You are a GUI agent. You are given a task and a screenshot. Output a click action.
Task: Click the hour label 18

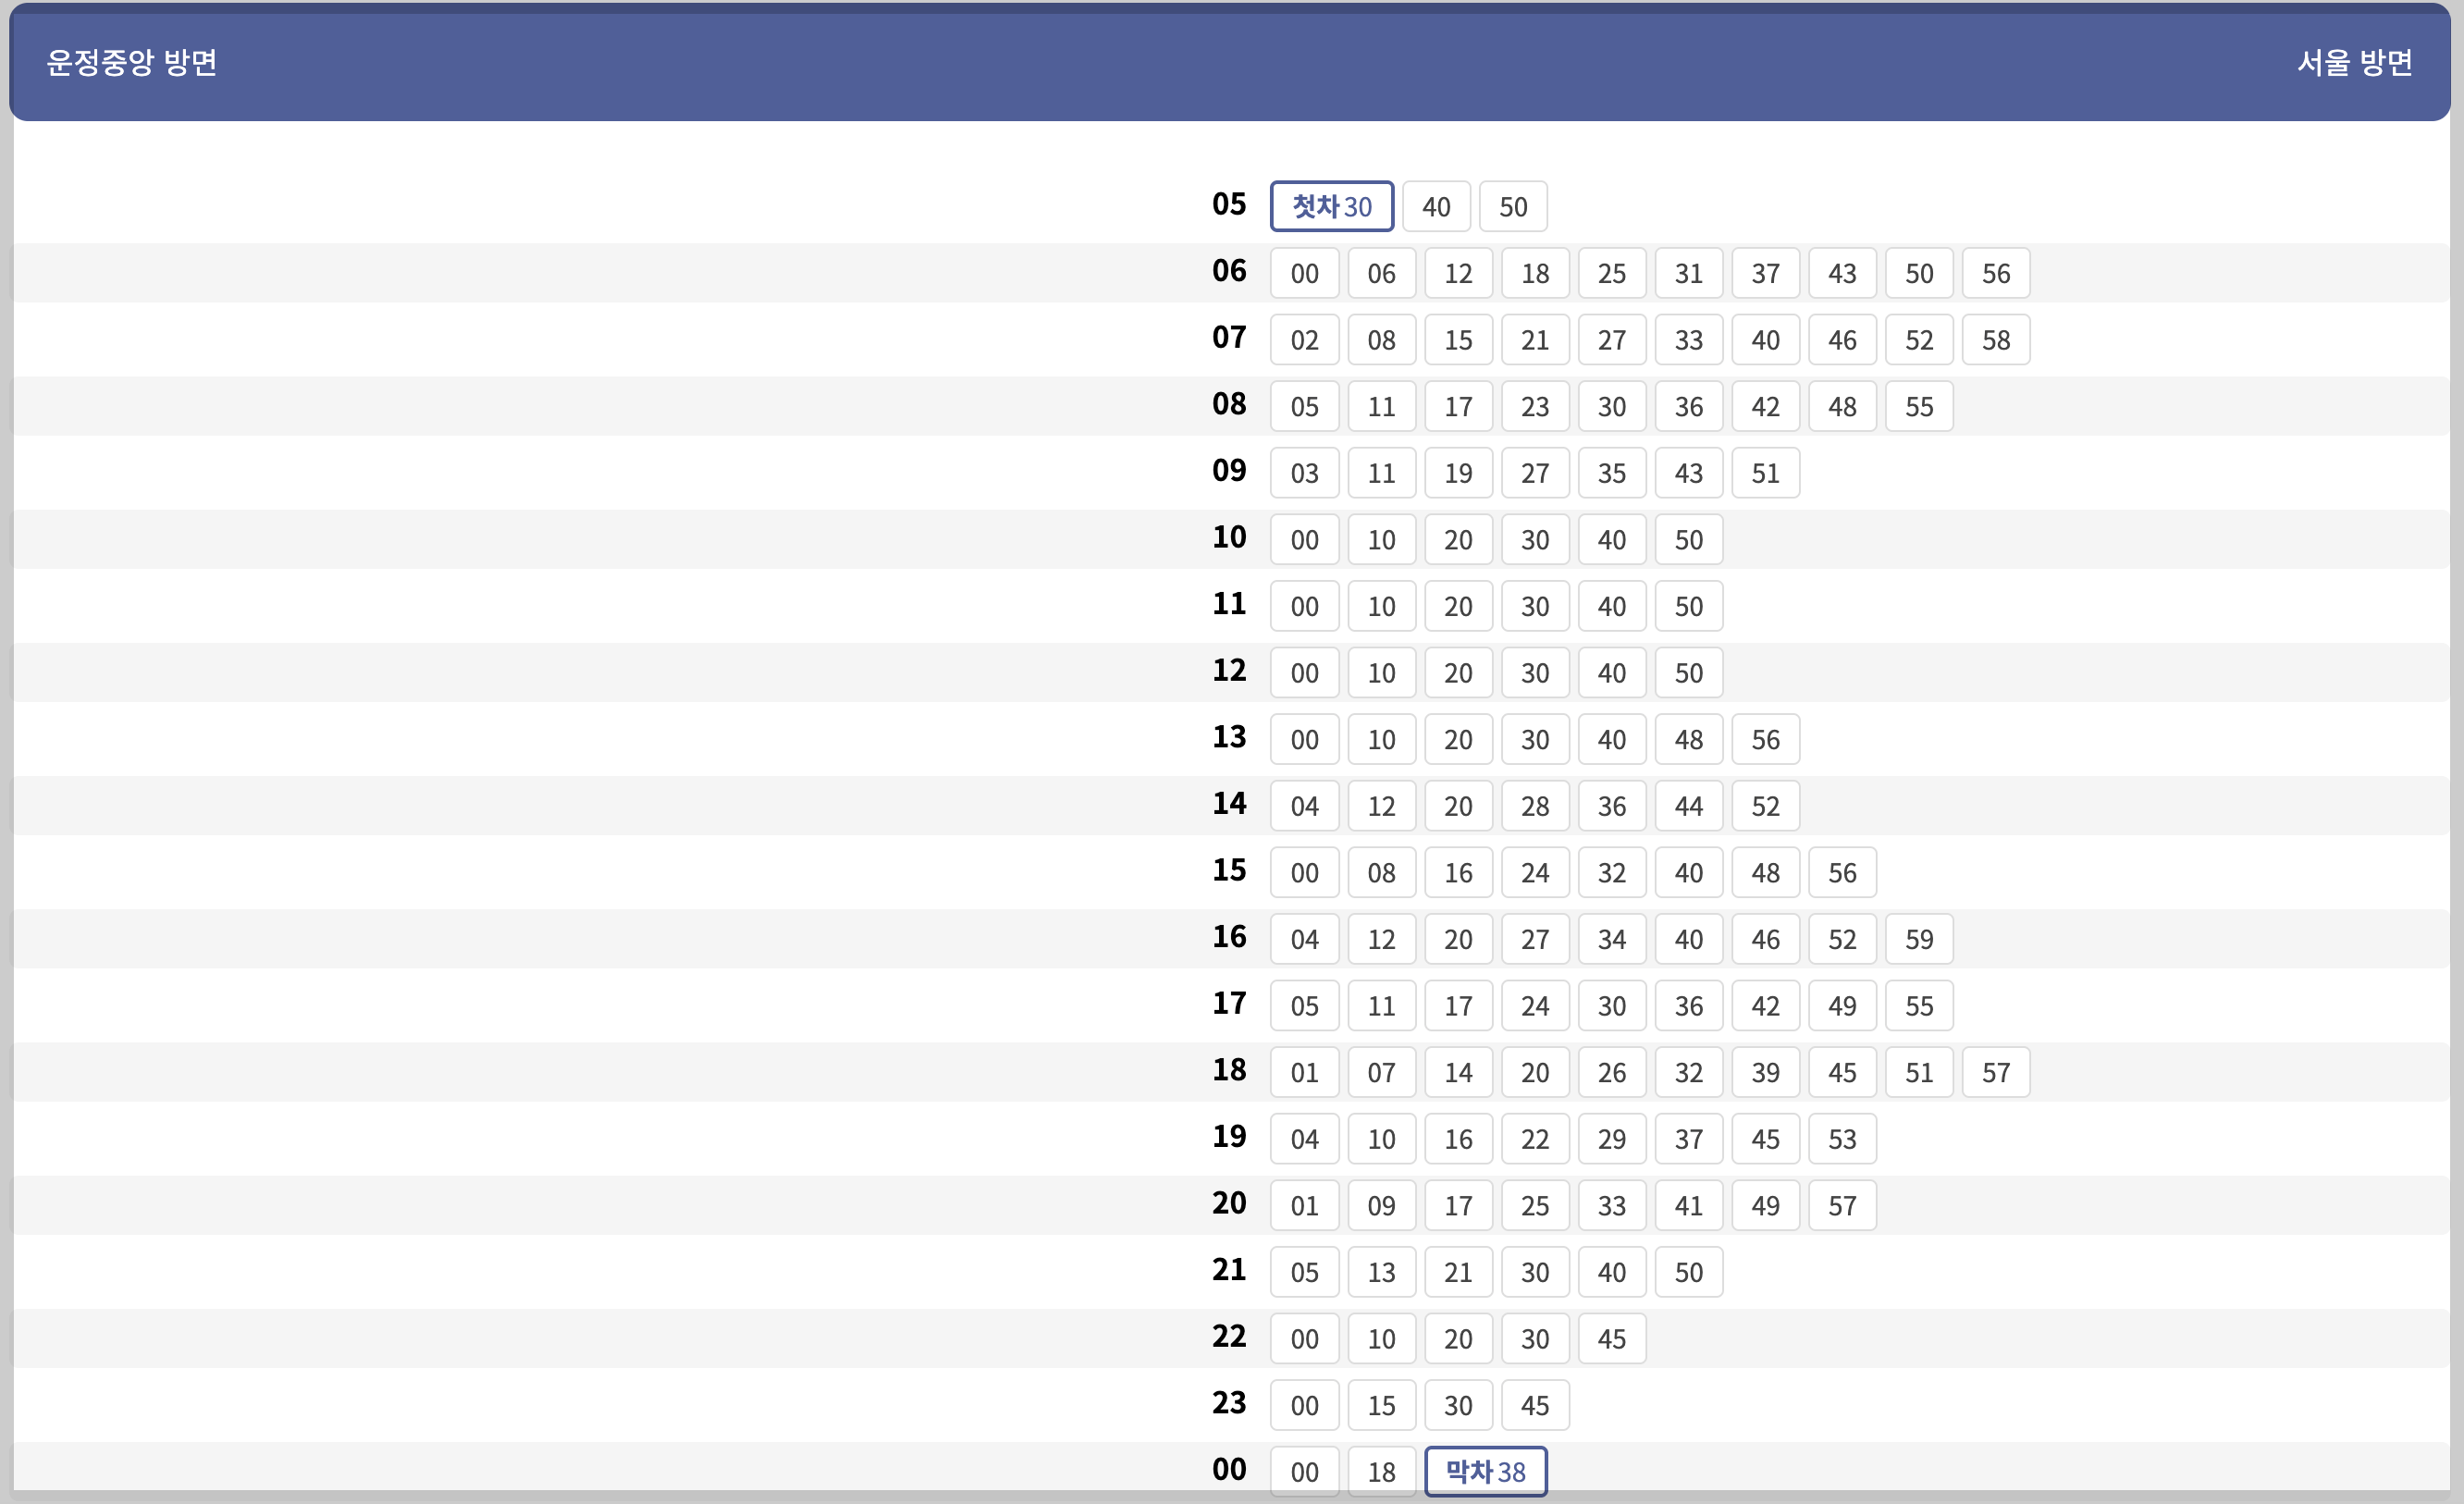coord(1229,1070)
